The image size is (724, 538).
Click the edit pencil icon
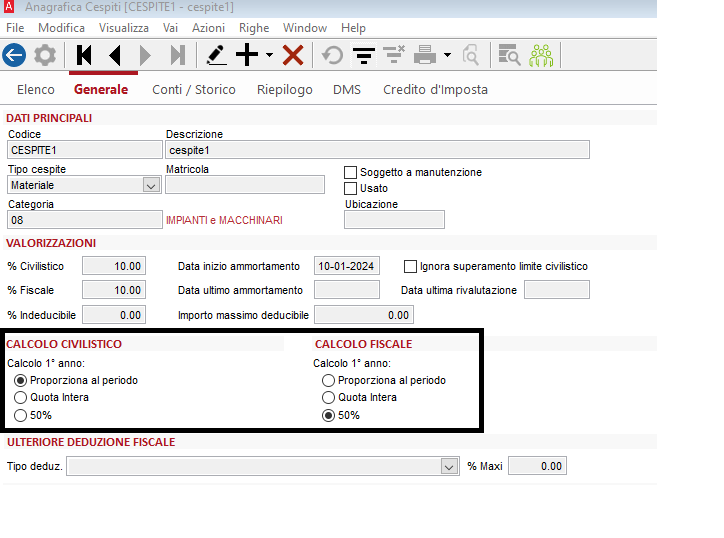tap(216, 55)
